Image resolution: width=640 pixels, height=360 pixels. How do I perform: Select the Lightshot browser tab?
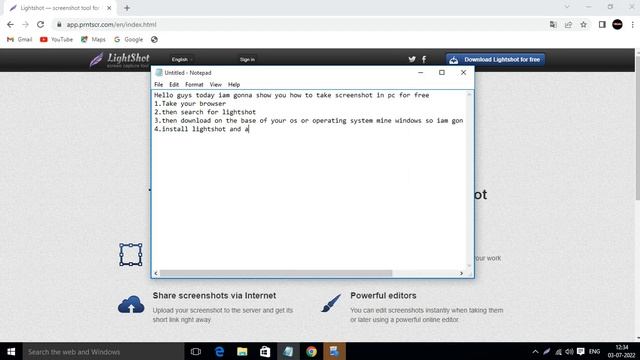[59, 8]
